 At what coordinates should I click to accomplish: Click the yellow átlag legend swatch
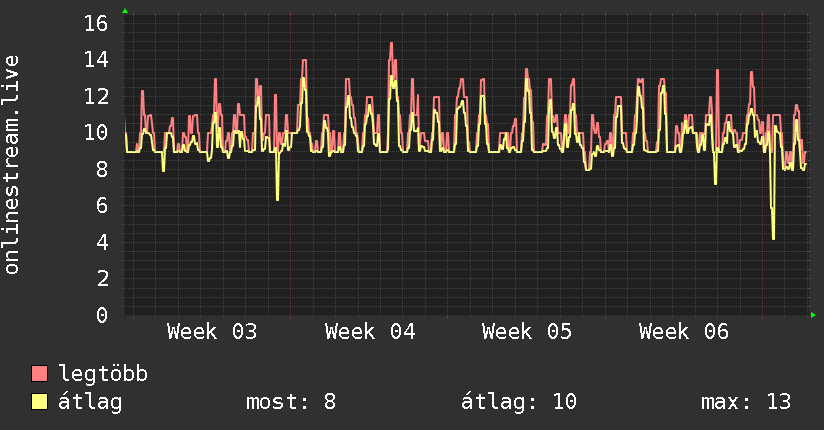[39, 402]
